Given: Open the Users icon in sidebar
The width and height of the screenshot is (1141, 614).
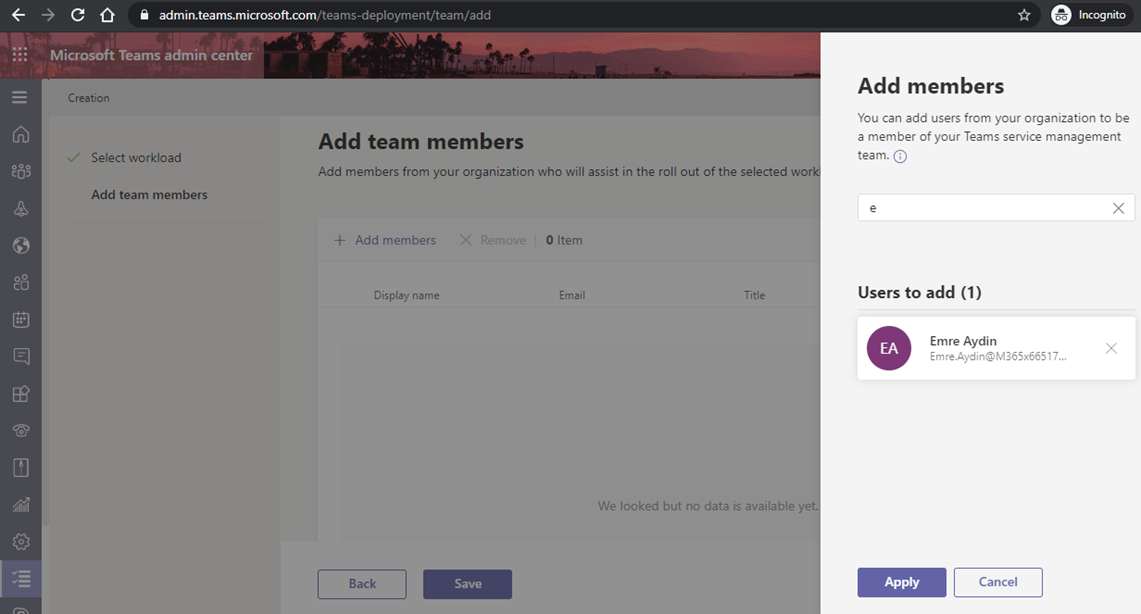Looking at the screenshot, I should click(21, 282).
